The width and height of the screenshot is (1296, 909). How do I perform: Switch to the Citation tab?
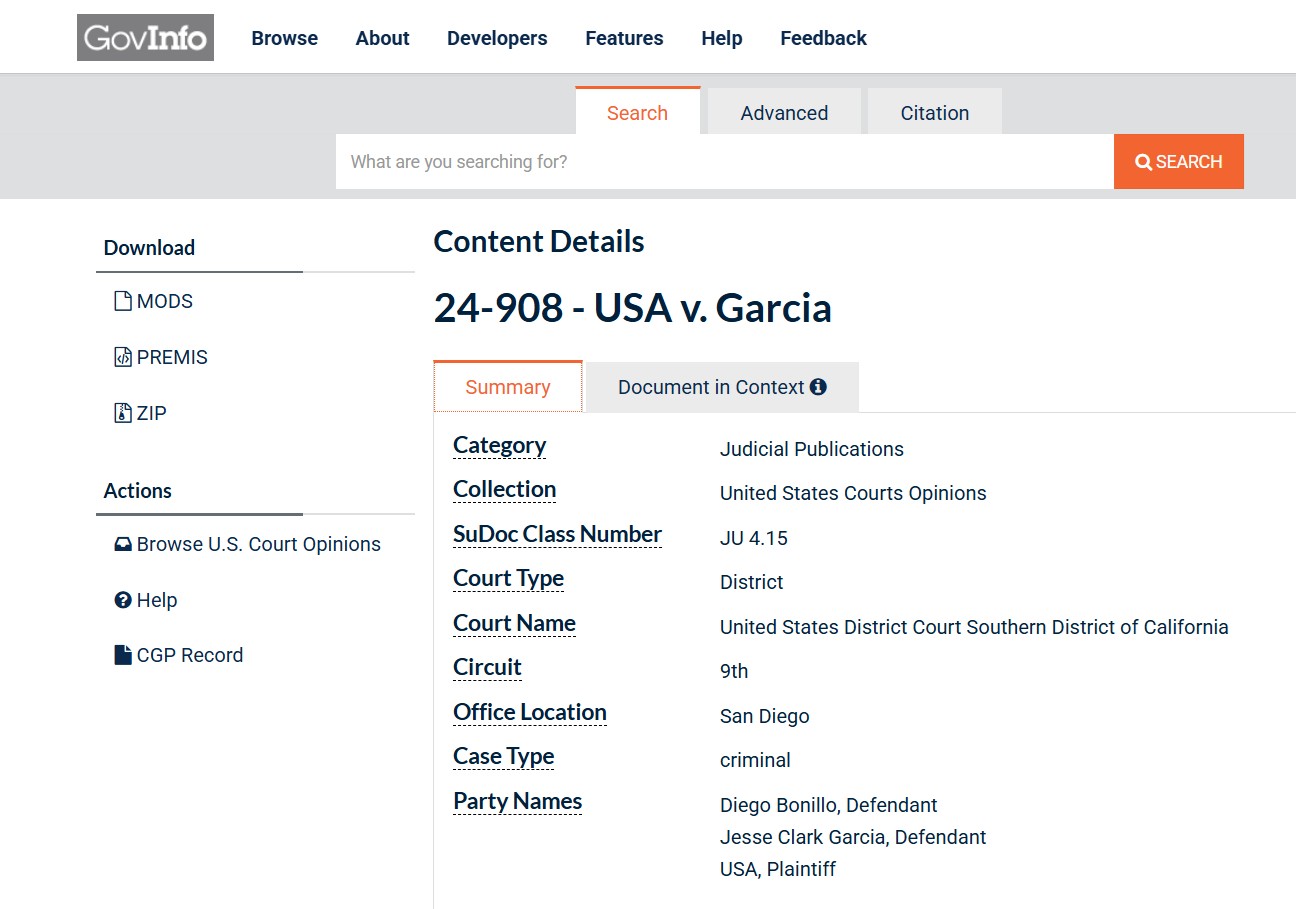934,112
